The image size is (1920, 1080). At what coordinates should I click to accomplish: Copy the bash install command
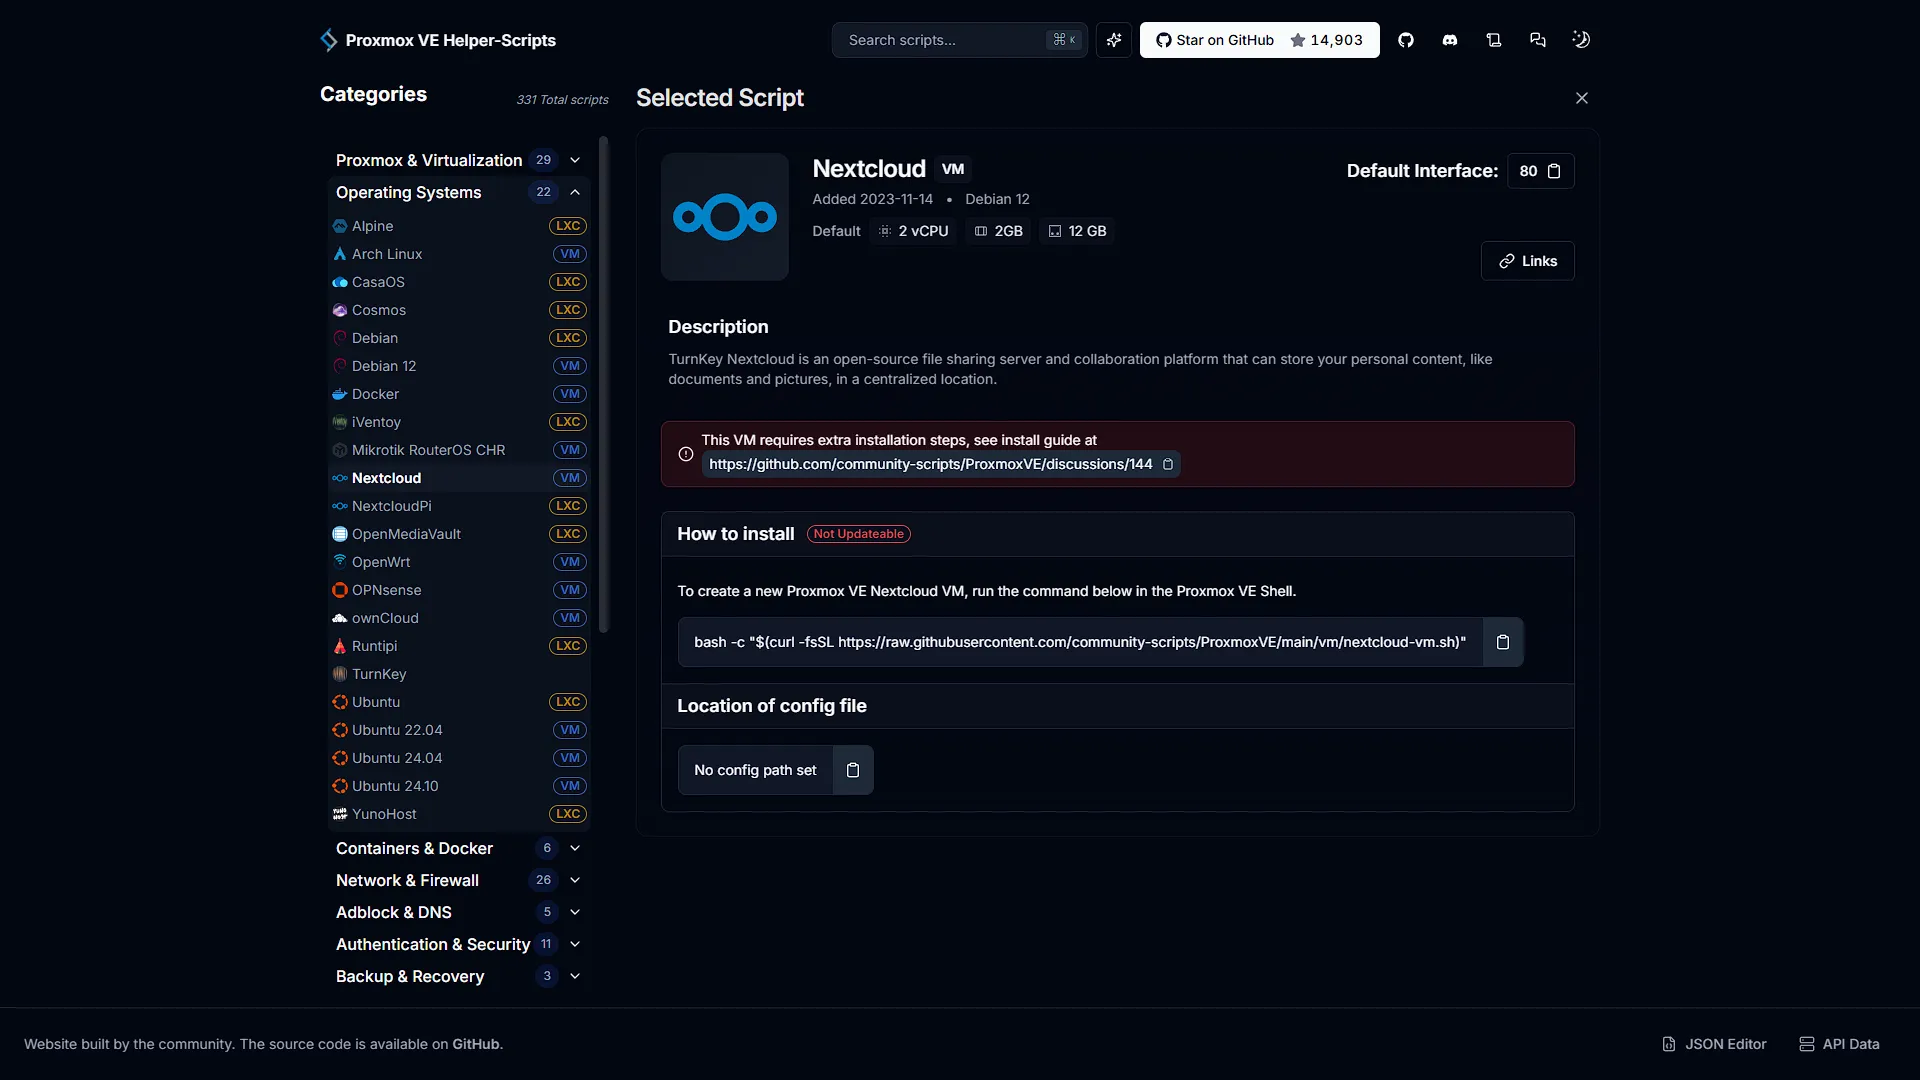pos(1503,642)
